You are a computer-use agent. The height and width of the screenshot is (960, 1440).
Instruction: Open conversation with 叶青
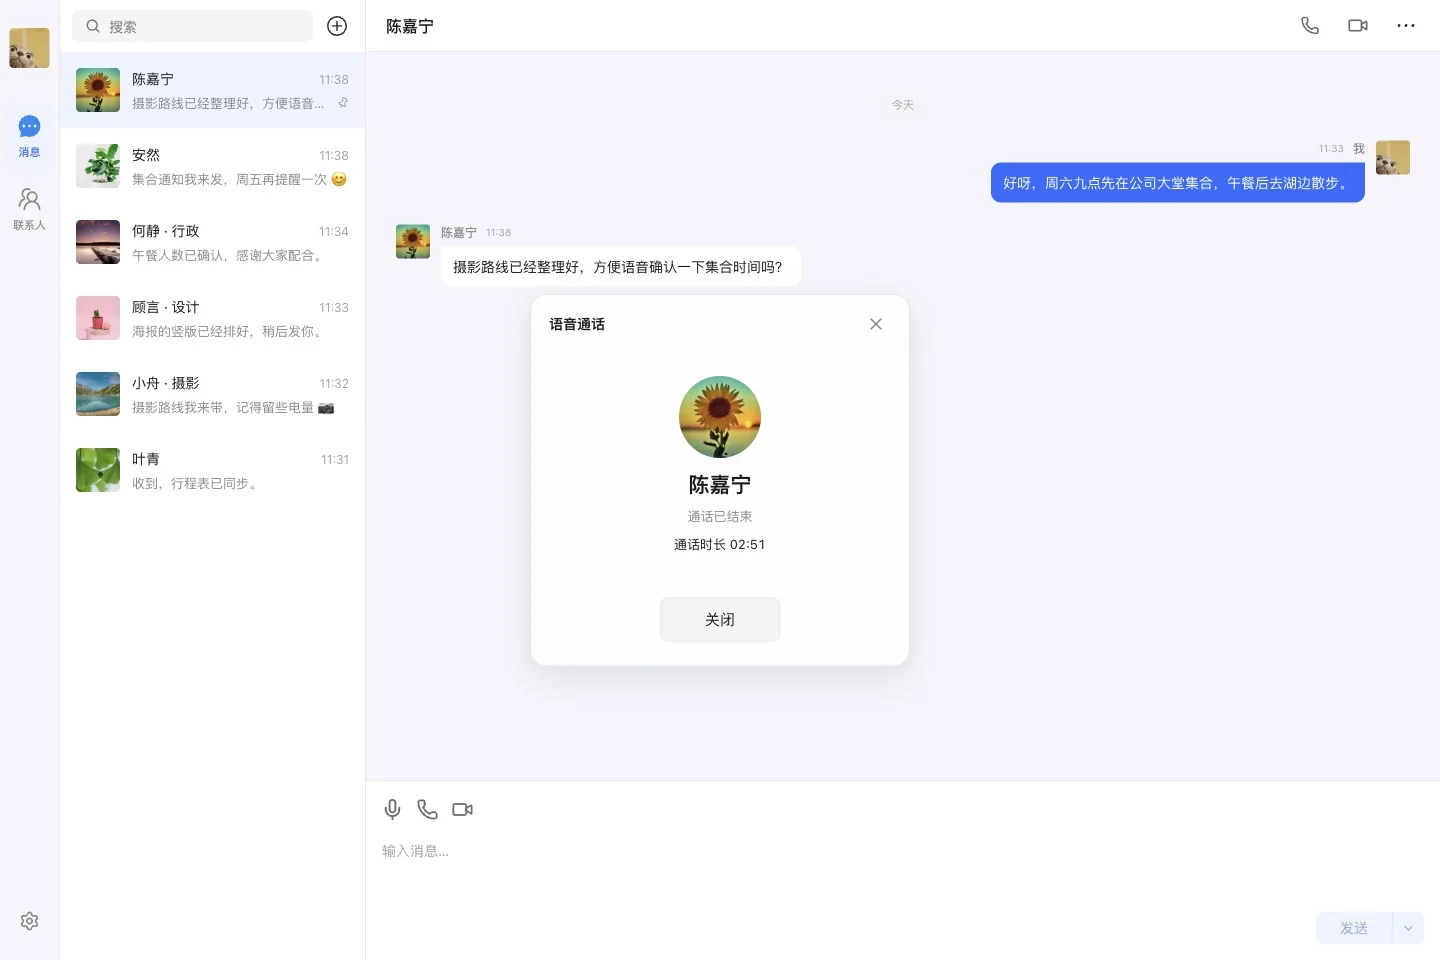point(212,470)
